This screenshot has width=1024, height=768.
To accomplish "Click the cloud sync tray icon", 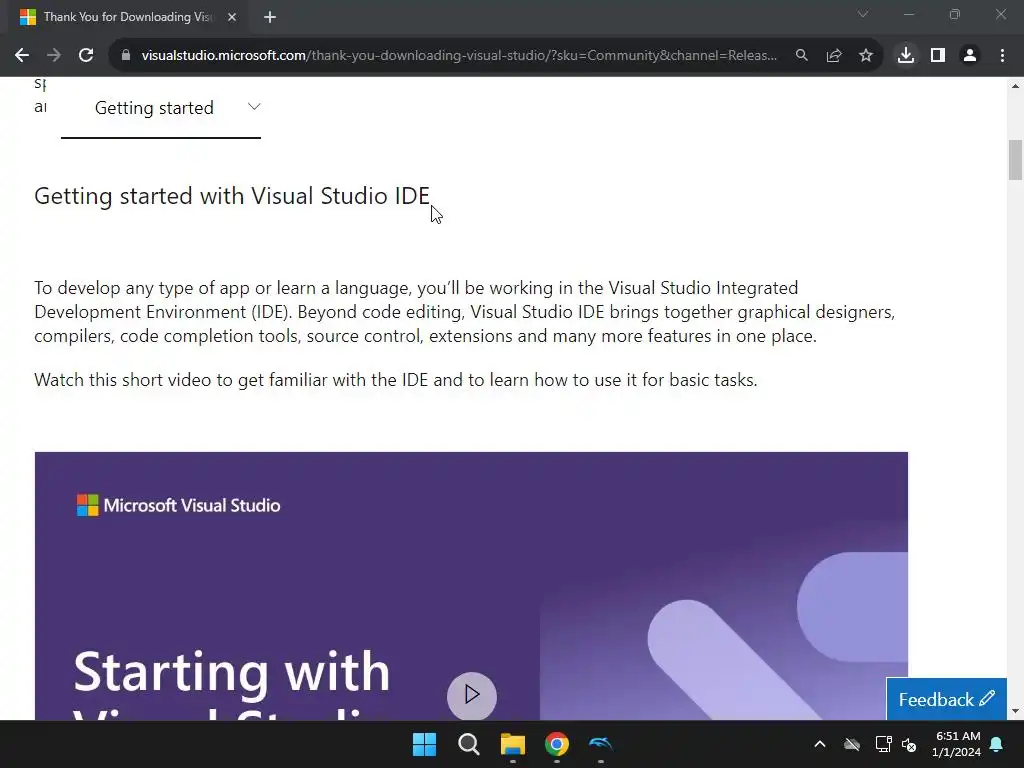I will [x=852, y=744].
